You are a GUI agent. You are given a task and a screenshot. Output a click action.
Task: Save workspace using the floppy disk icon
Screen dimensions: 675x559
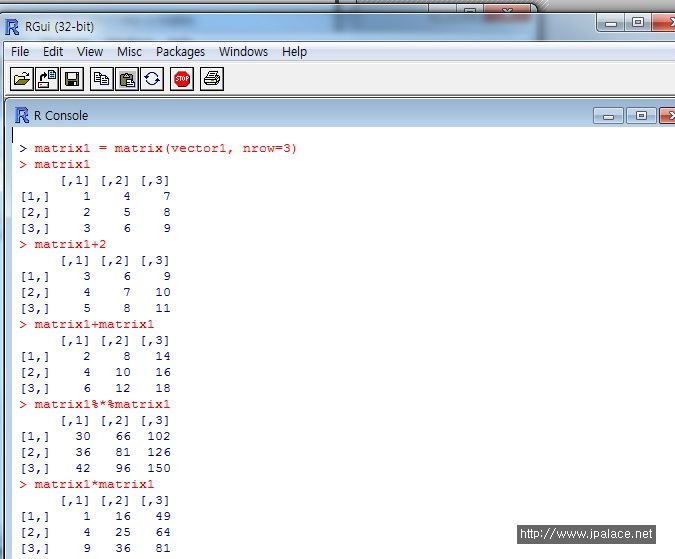tap(72, 79)
